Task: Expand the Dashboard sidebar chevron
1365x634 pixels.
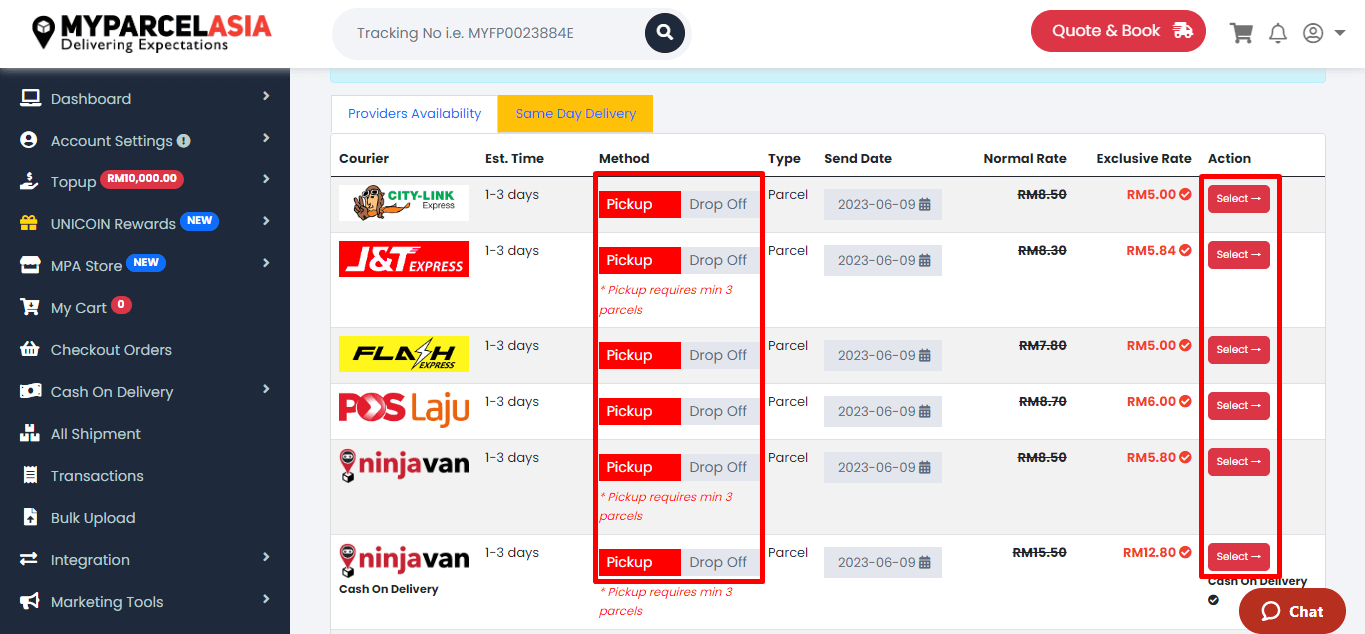Action: coord(266,96)
